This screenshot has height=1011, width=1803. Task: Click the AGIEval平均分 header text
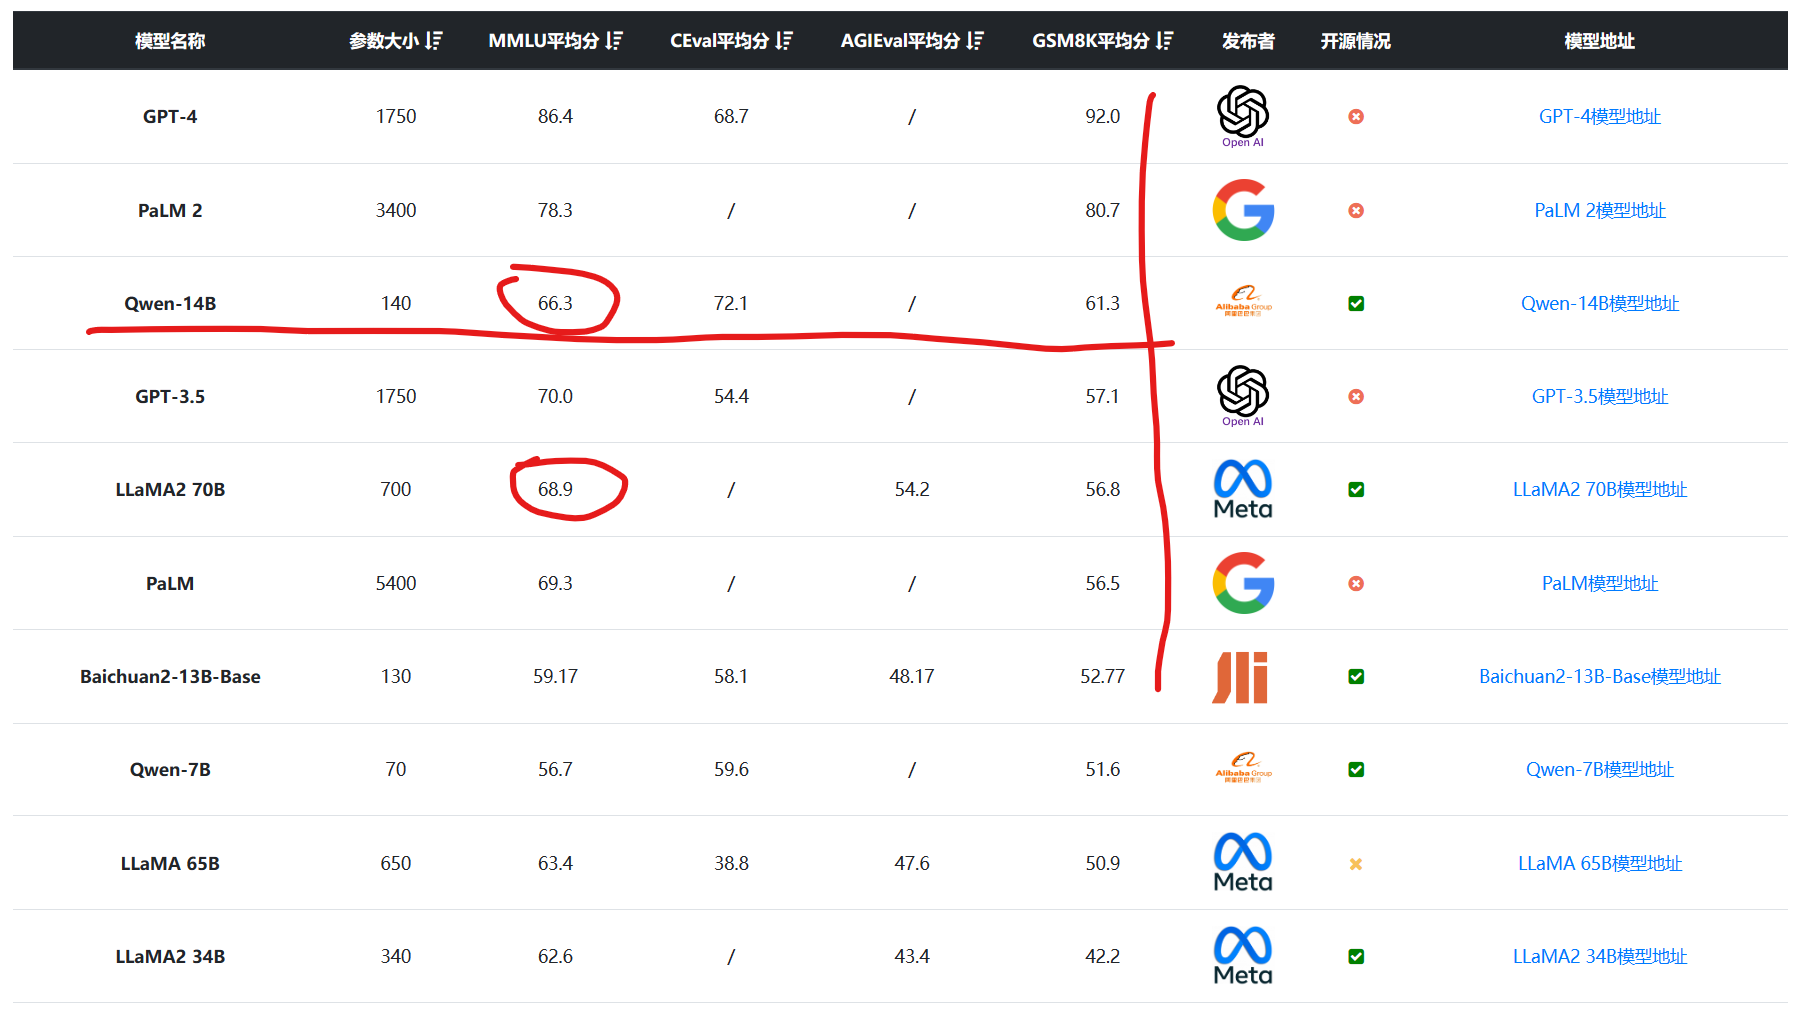(900, 41)
